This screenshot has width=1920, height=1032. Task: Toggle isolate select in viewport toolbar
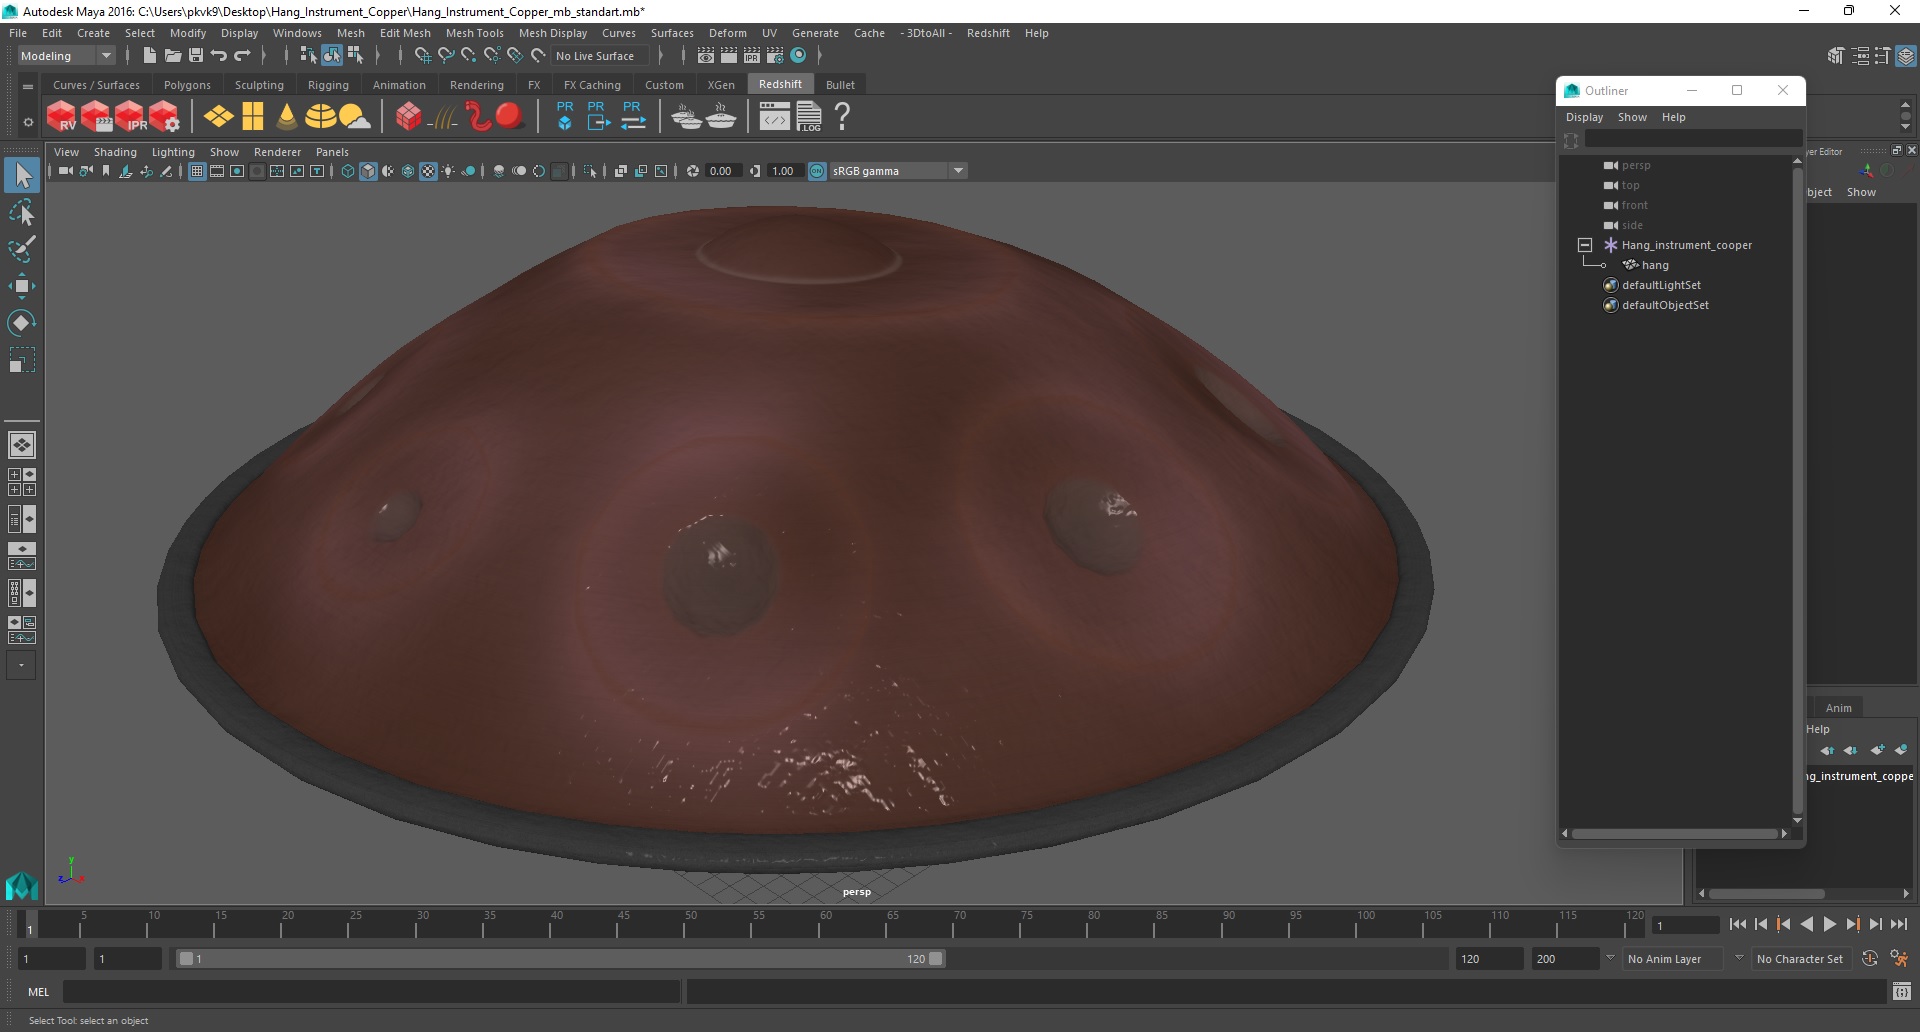(x=590, y=171)
